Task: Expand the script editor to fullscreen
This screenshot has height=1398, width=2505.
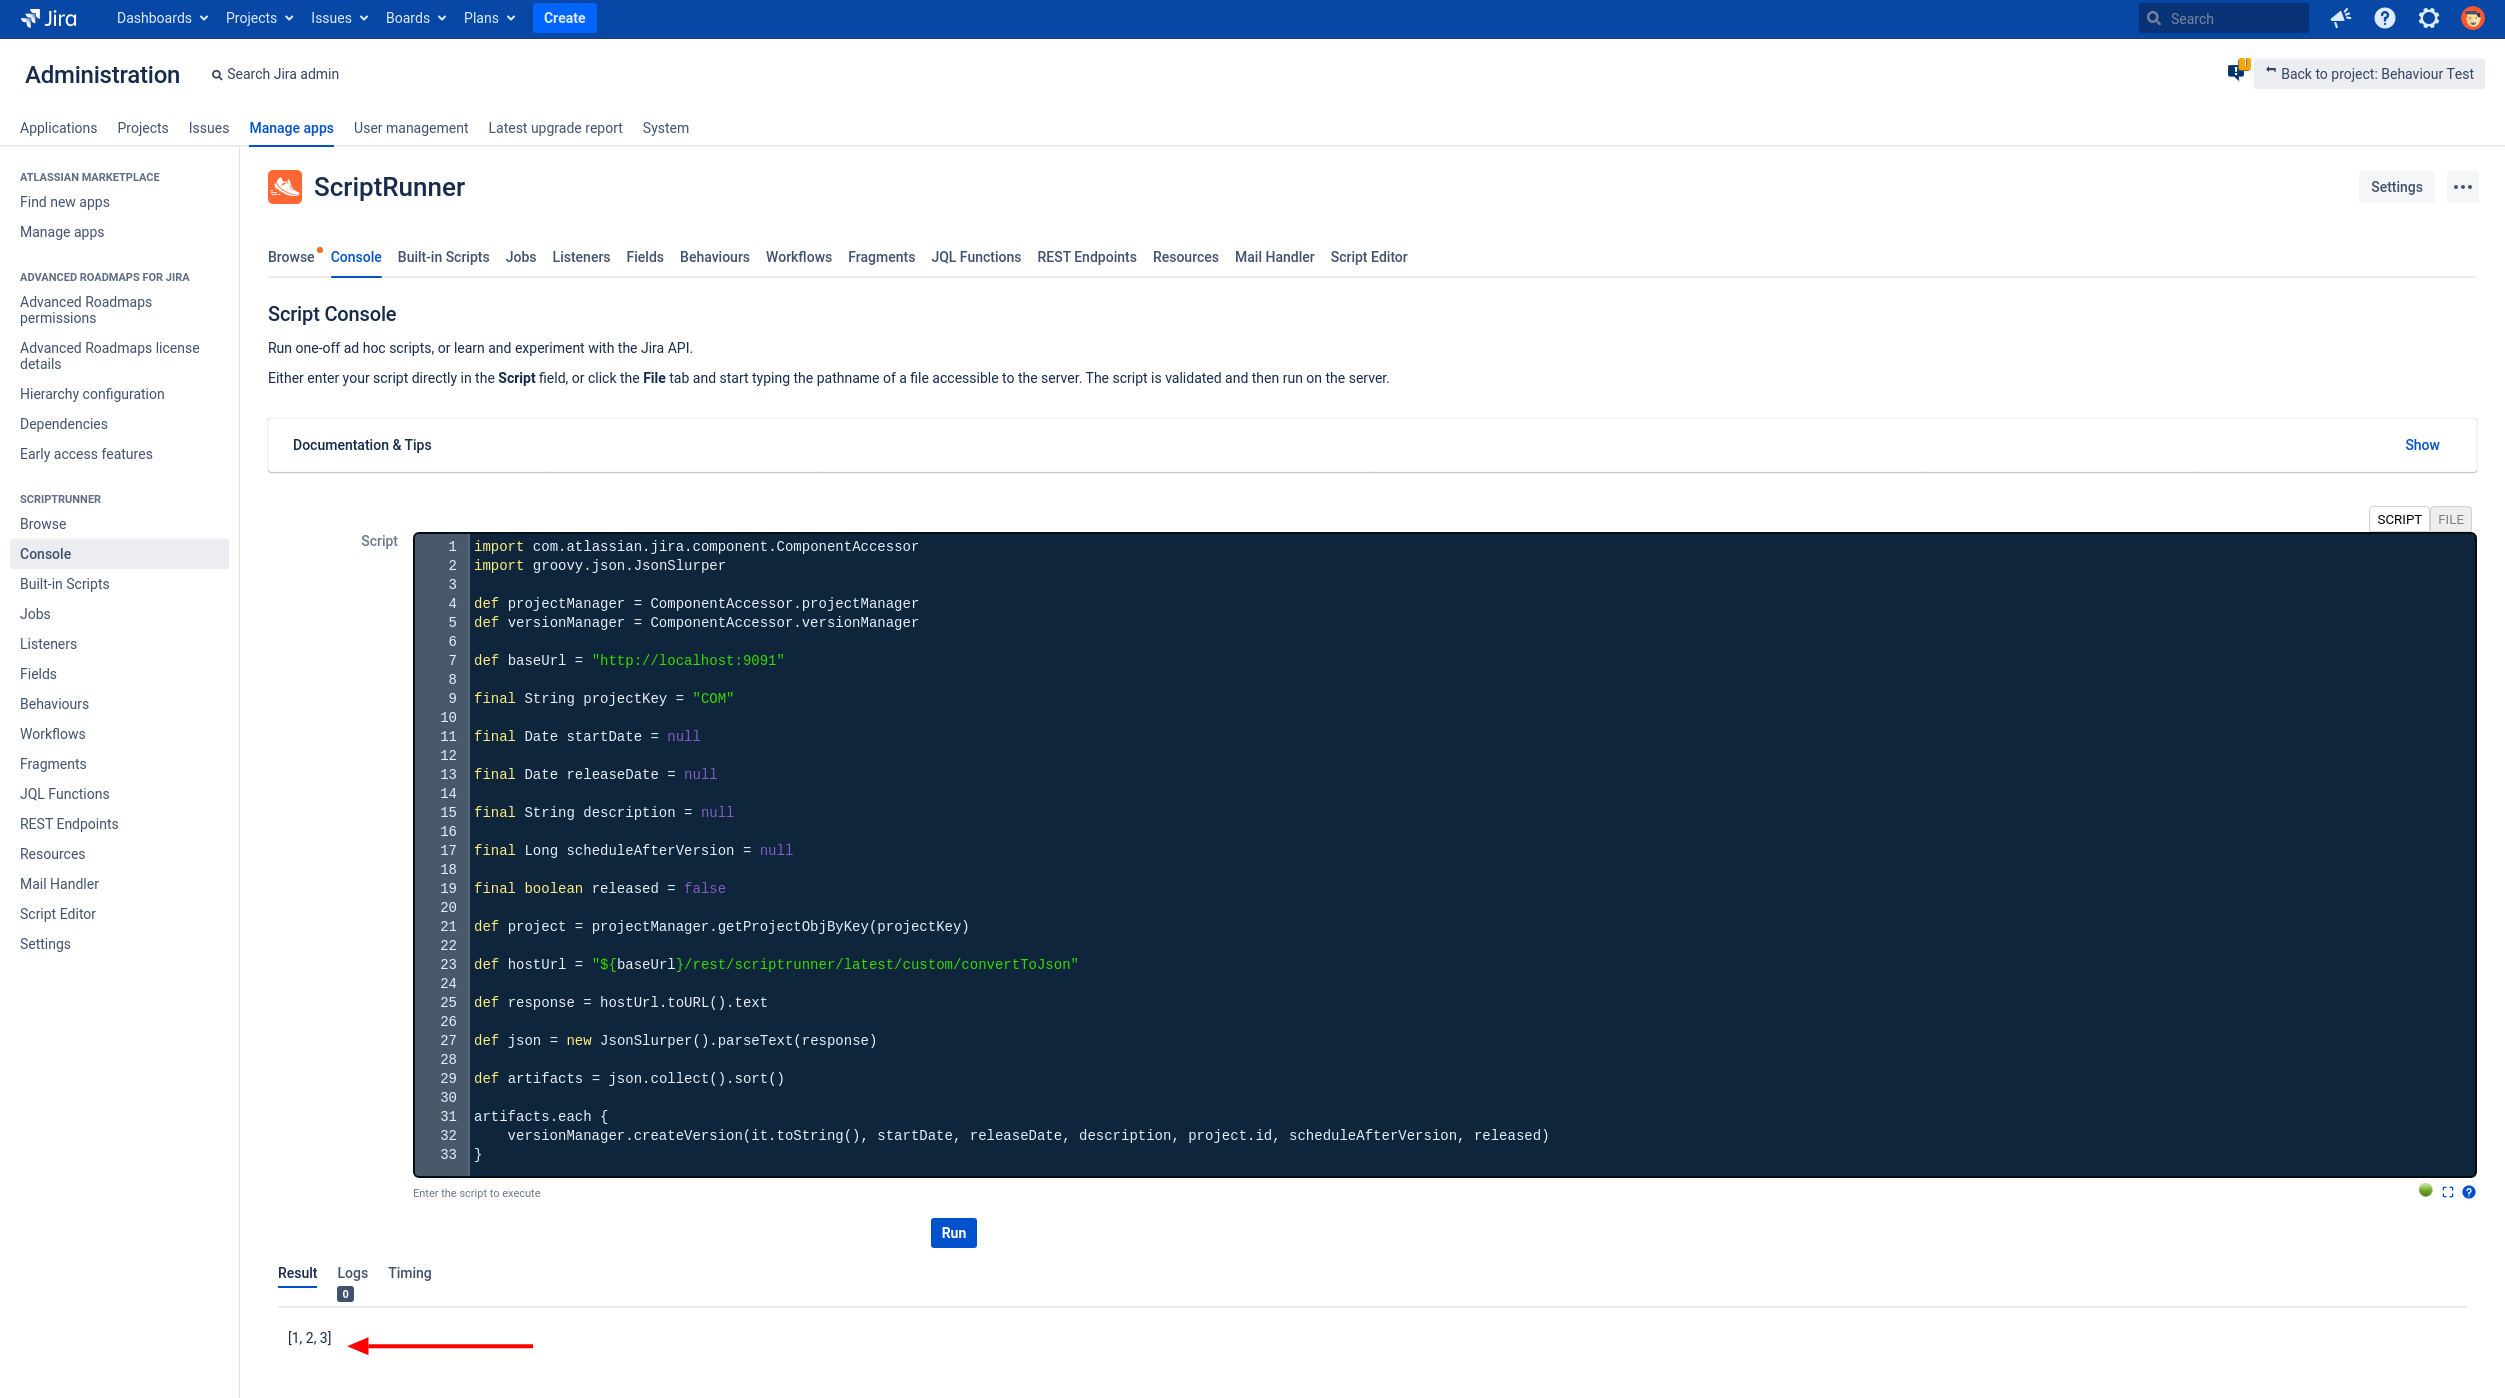Action: tap(2447, 1192)
